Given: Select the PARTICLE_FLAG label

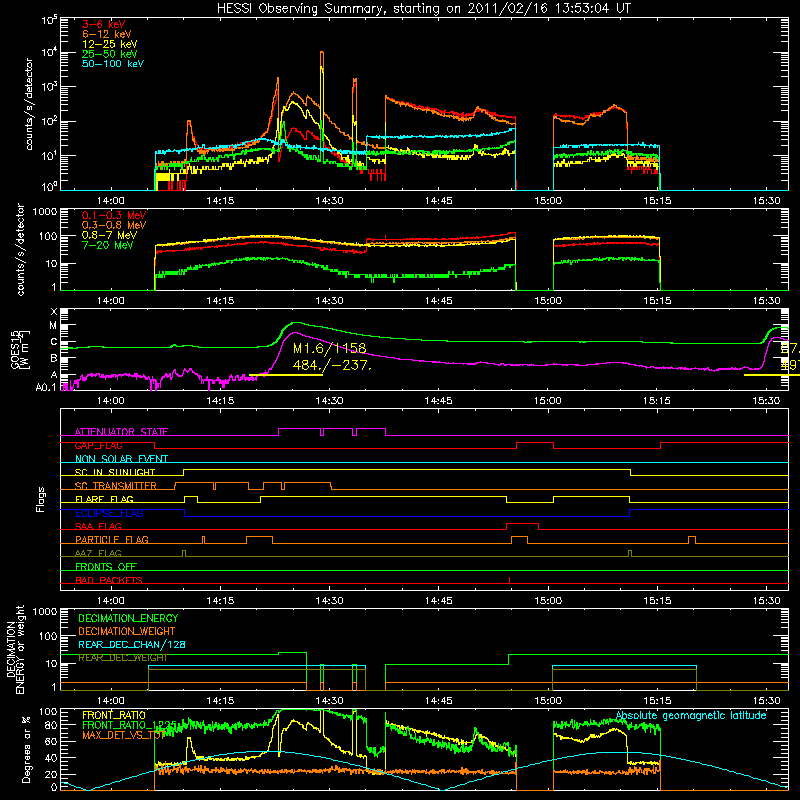Looking at the screenshot, I should [112, 540].
